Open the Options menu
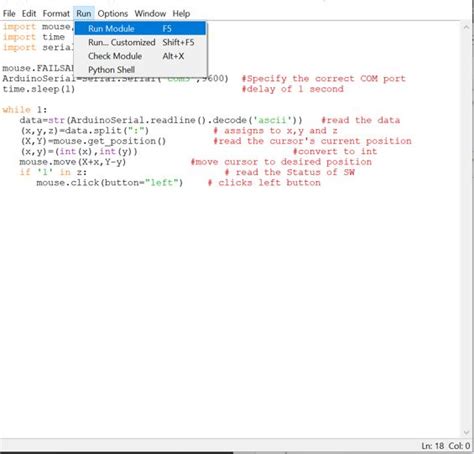474x454 pixels. point(113,14)
